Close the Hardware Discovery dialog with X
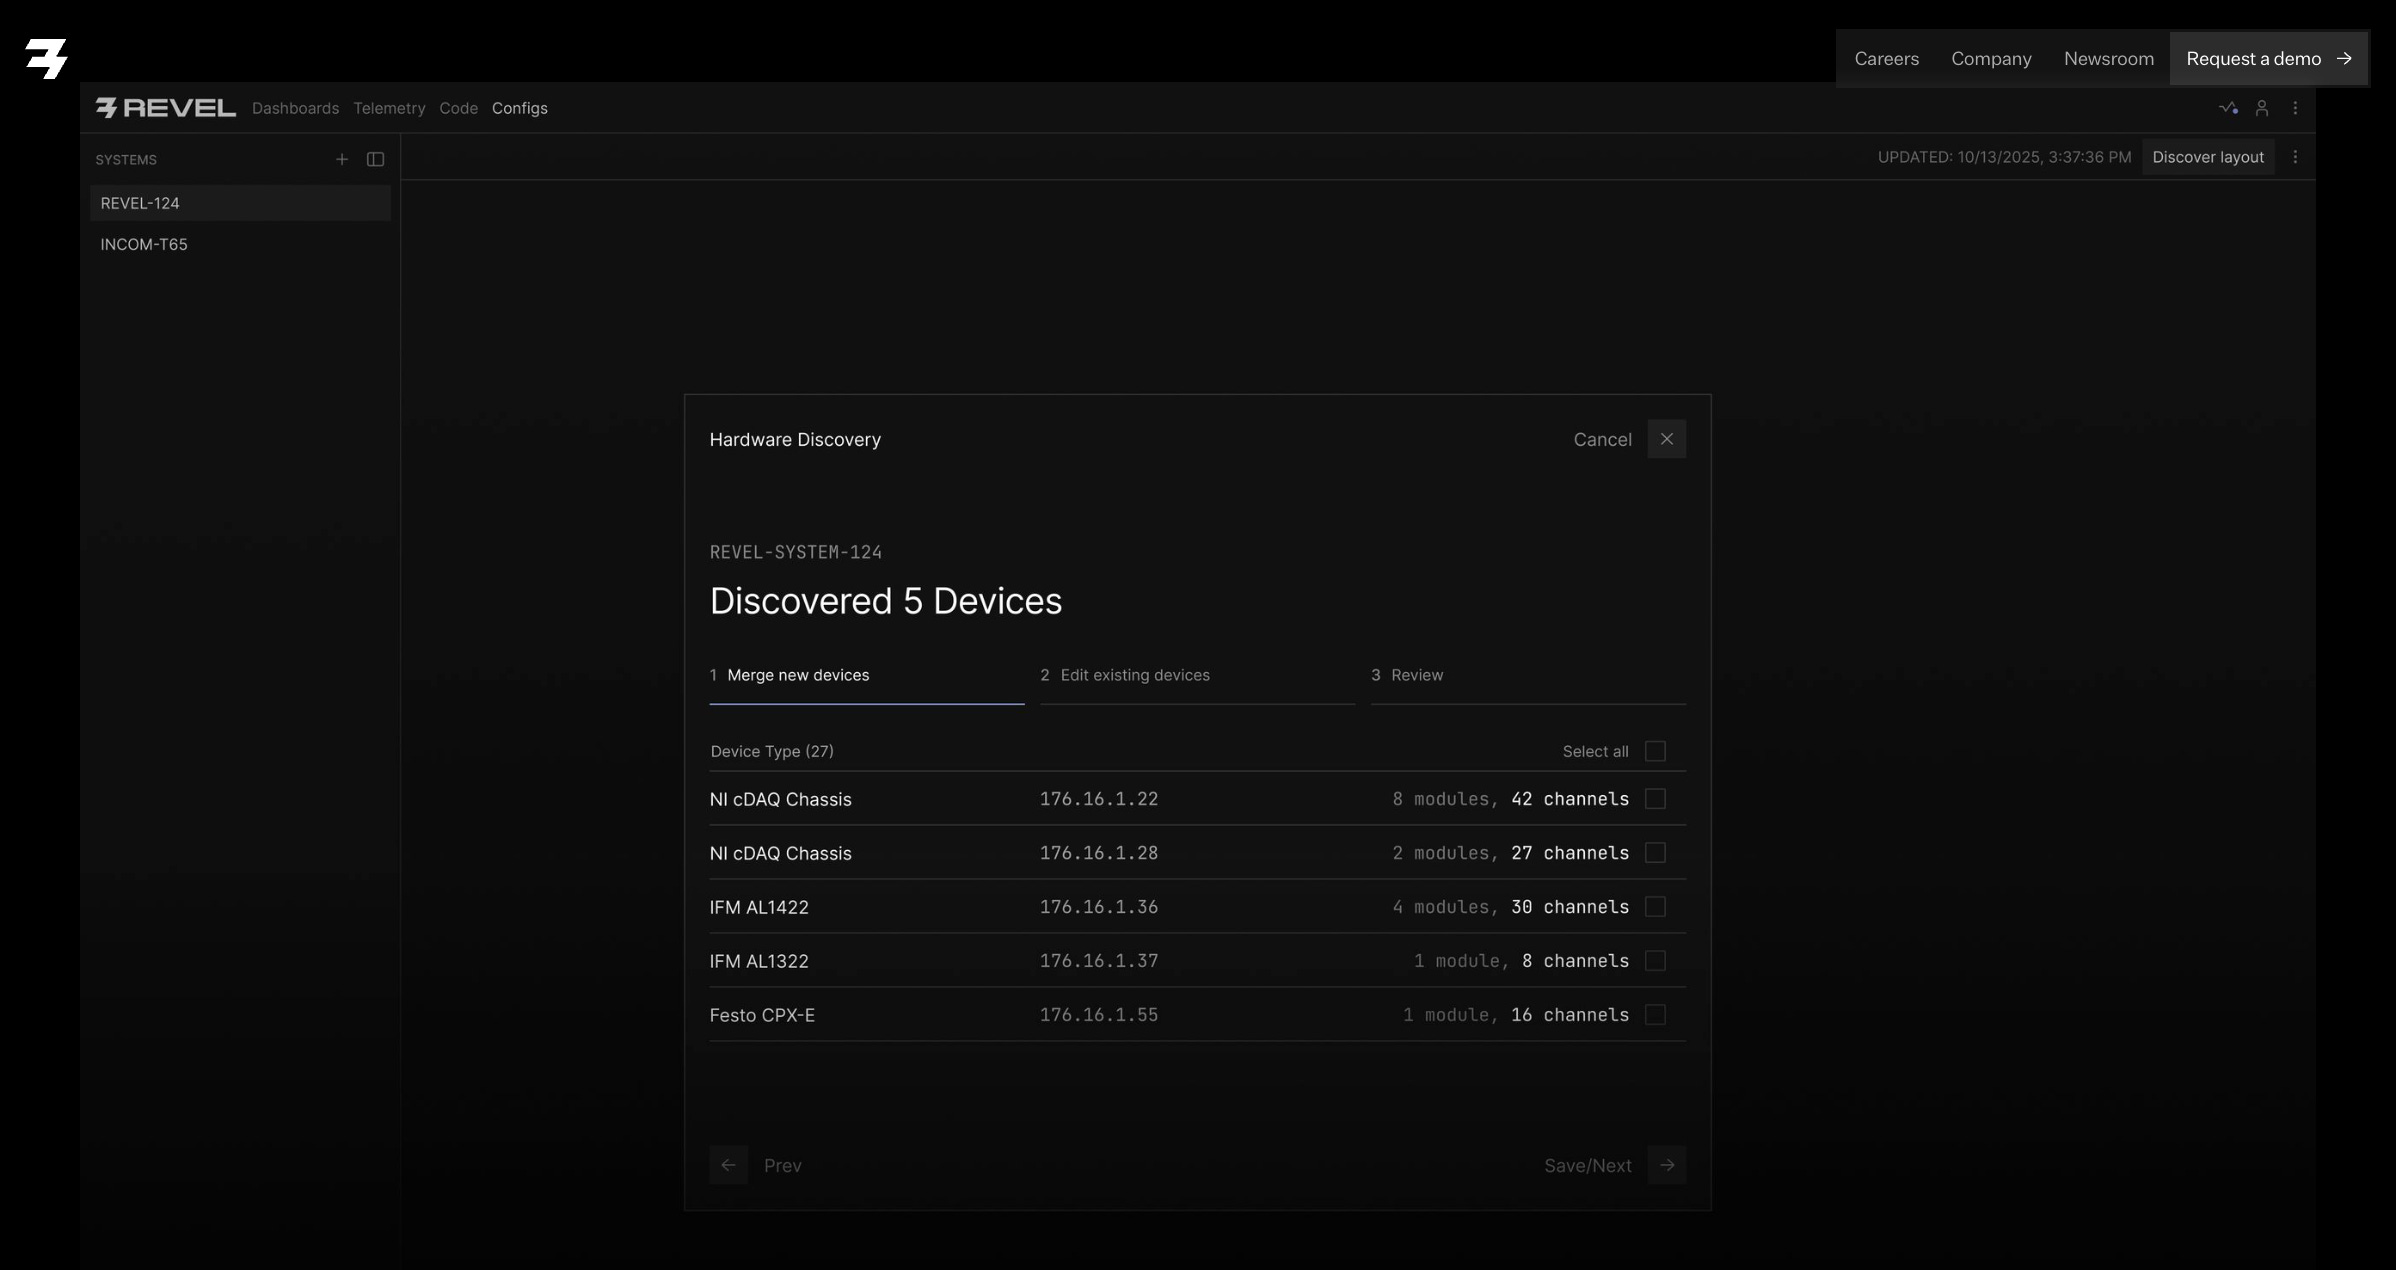2396x1270 pixels. [1667, 439]
